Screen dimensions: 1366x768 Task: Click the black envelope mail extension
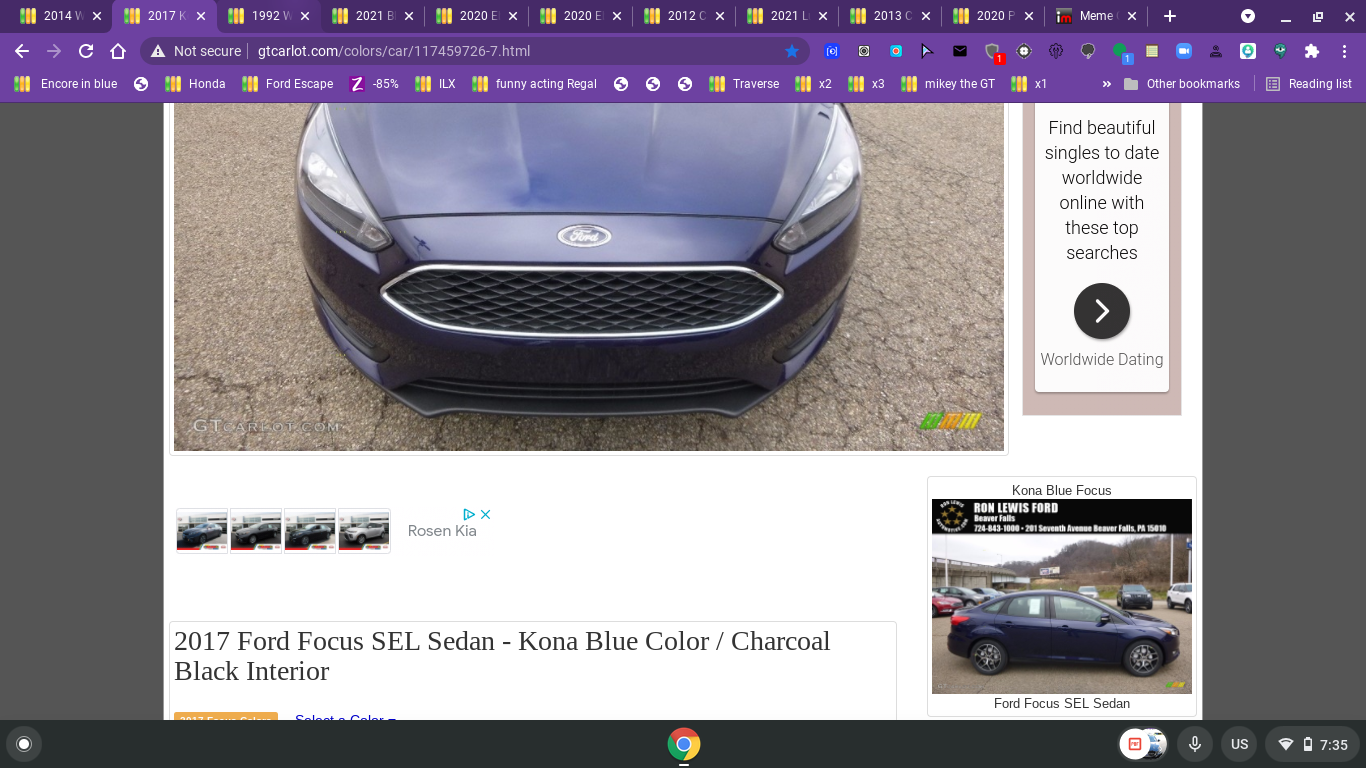pos(960,51)
